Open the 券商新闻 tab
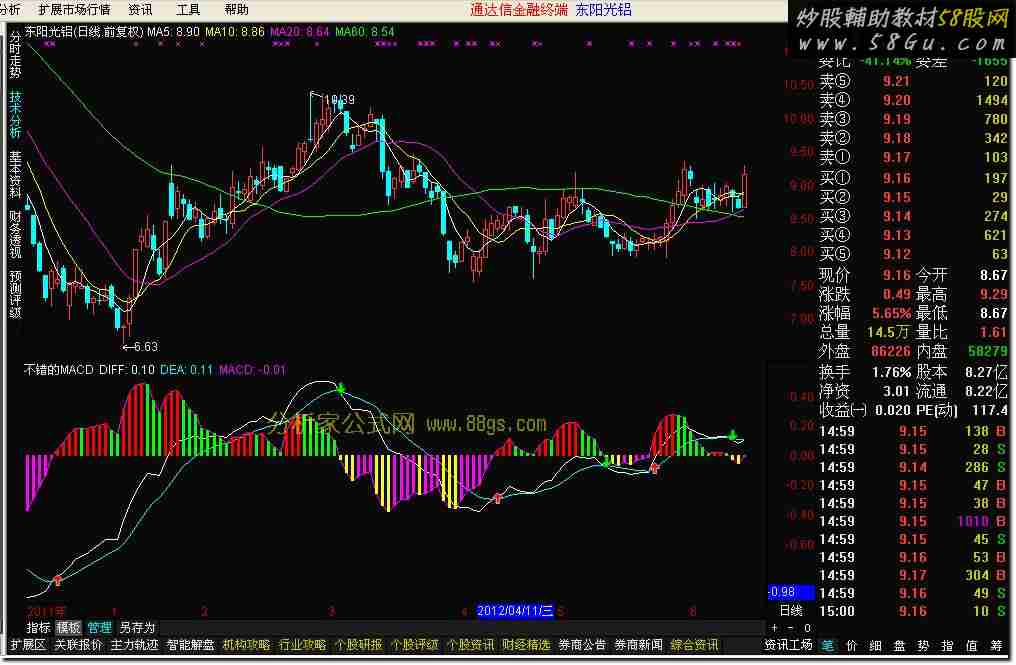The width and height of the screenshot is (1016, 665). click(x=638, y=645)
